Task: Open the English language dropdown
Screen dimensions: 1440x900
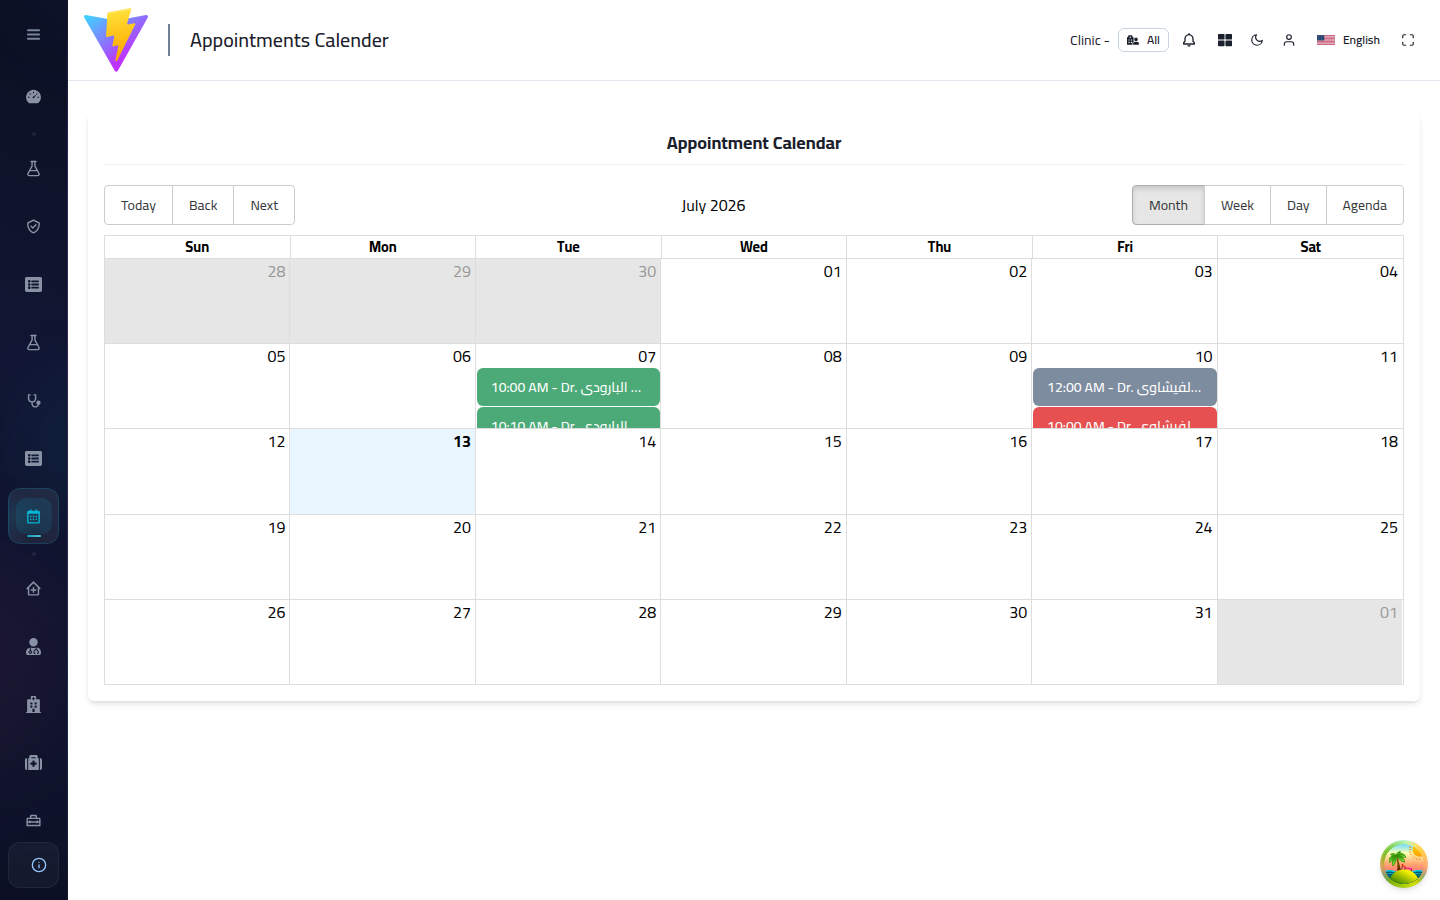Action: (x=1348, y=40)
